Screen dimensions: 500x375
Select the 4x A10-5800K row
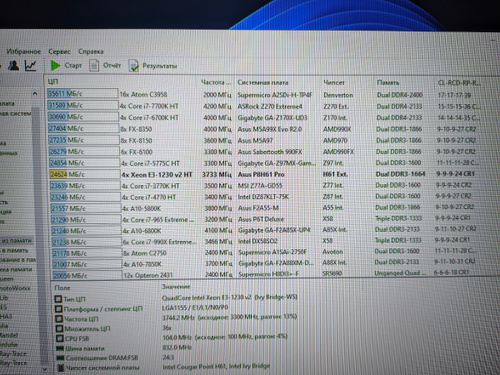pos(263,208)
